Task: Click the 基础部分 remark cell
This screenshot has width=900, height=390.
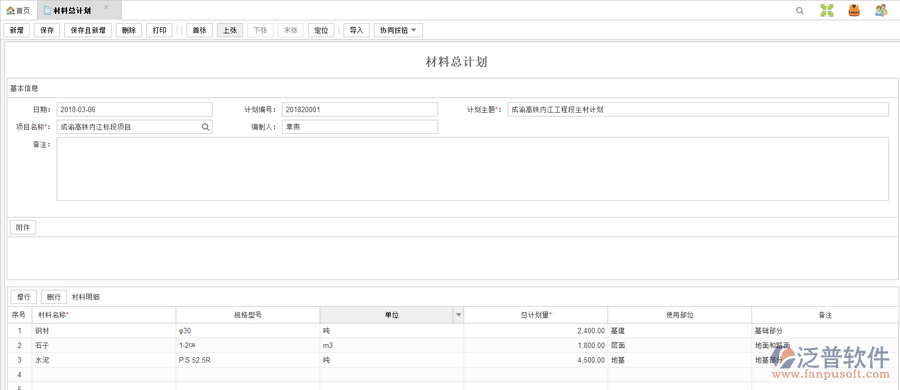Action: [825, 331]
